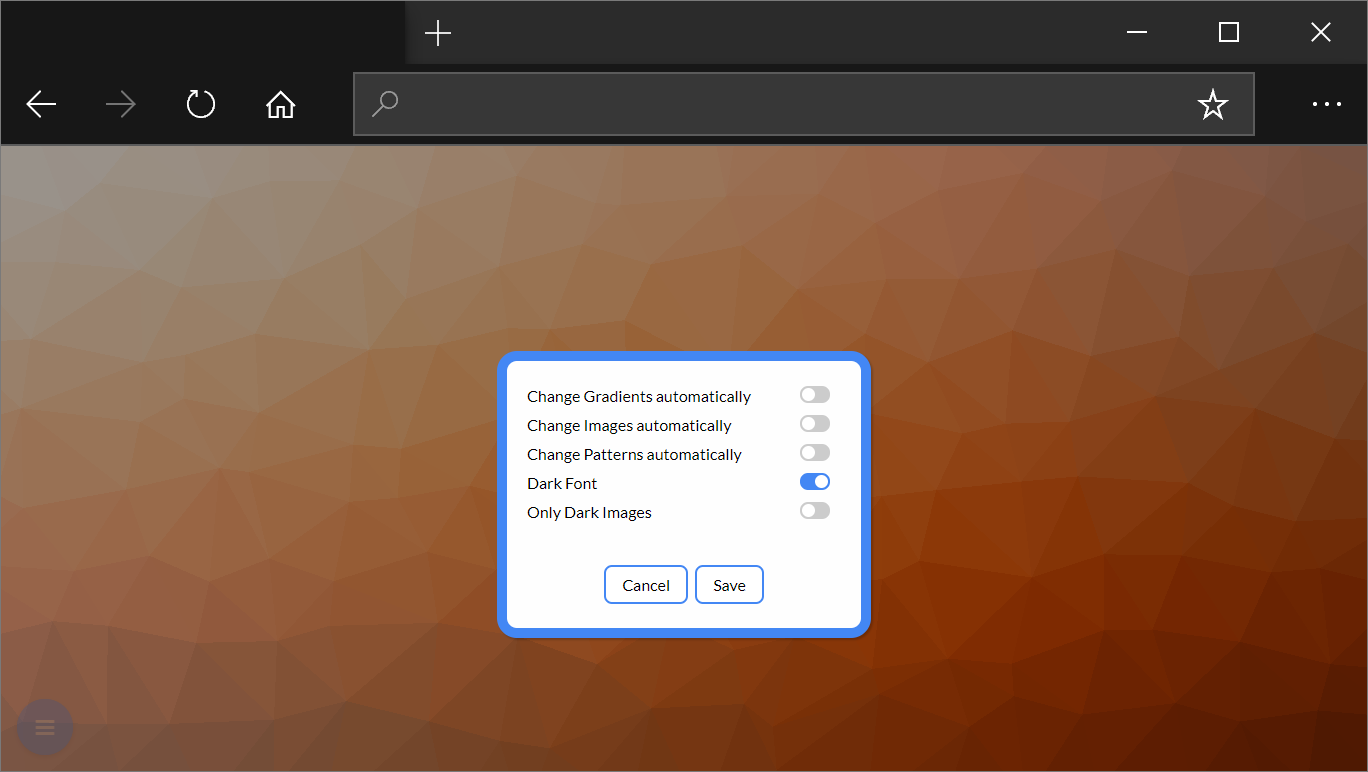The width and height of the screenshot is (1368, 772).
Task: Open the browser three-dots more menu
Action: coord(1327,104)
